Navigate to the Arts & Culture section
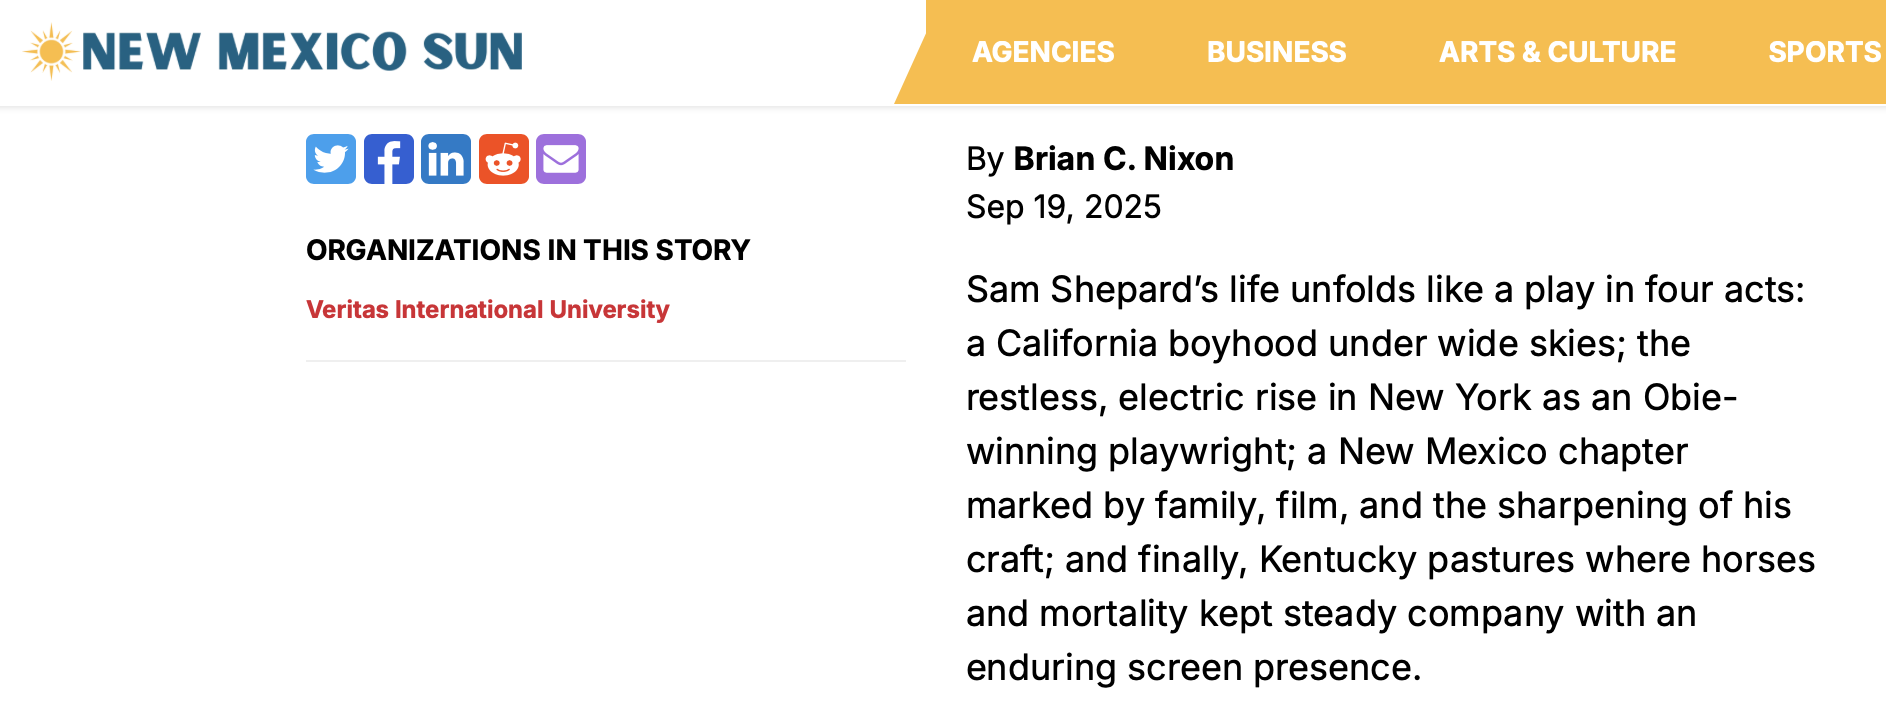Viewport: 1886px width, 722px height. pos(1557,52)
